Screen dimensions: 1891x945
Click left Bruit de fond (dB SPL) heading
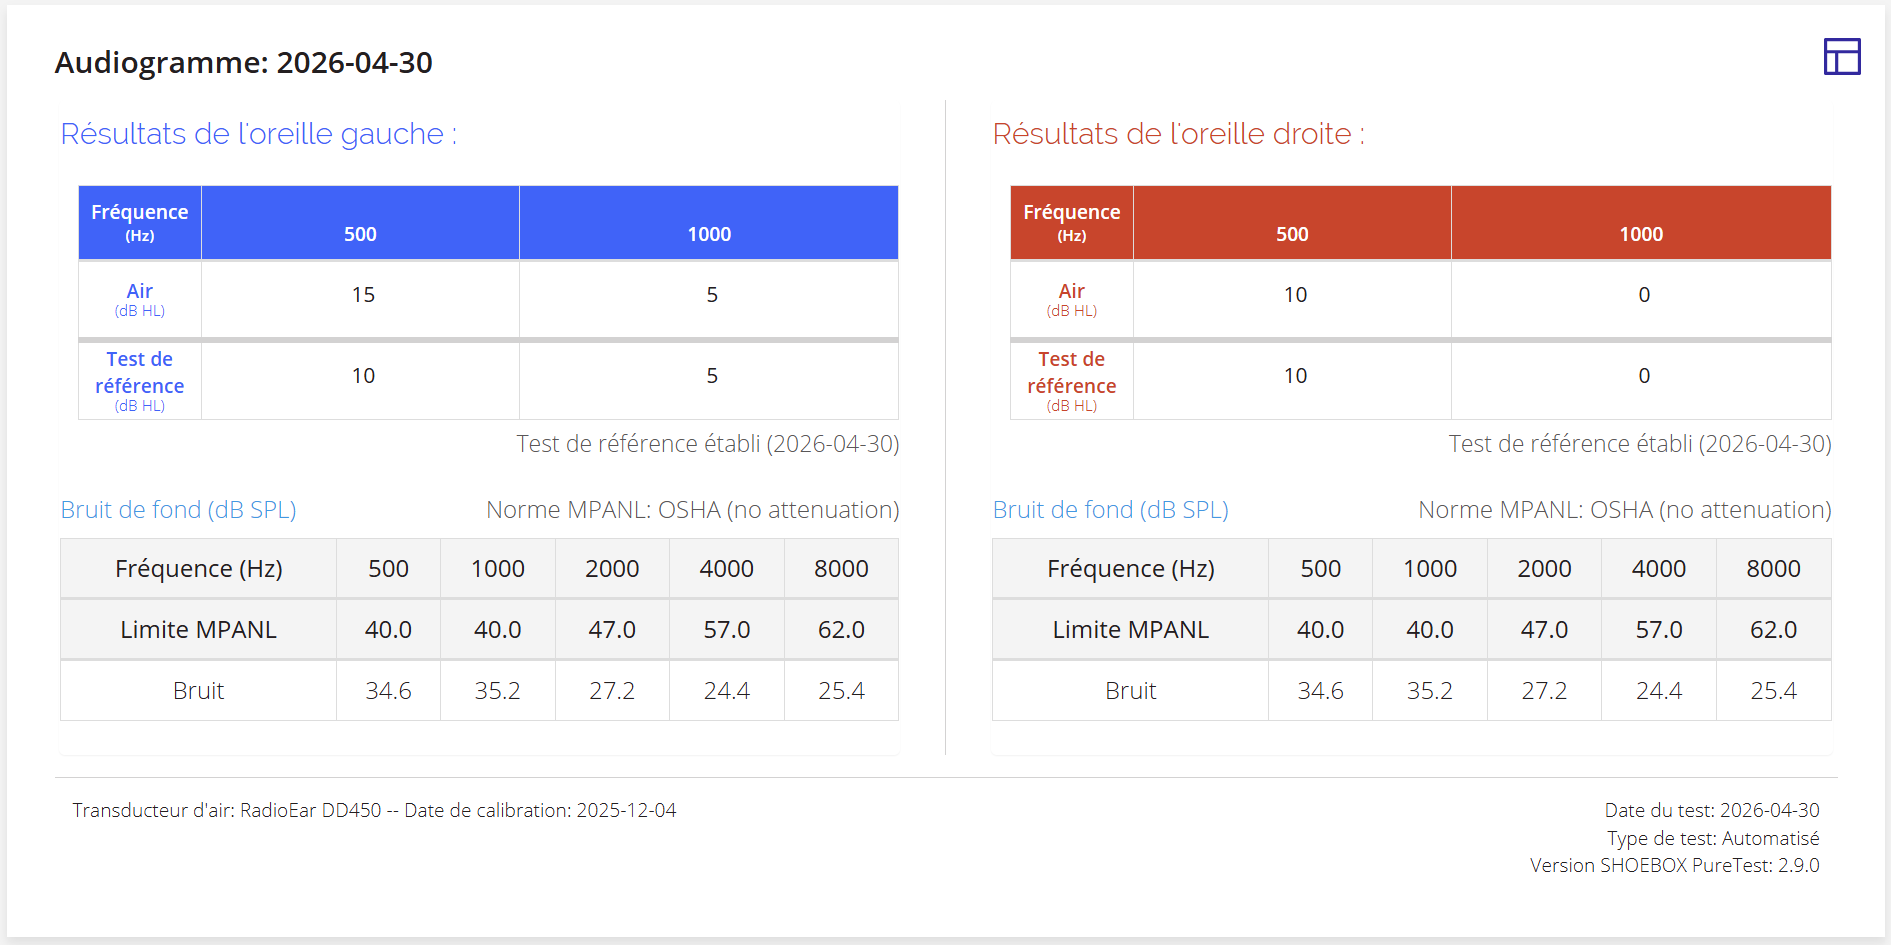tap(179, 510)
